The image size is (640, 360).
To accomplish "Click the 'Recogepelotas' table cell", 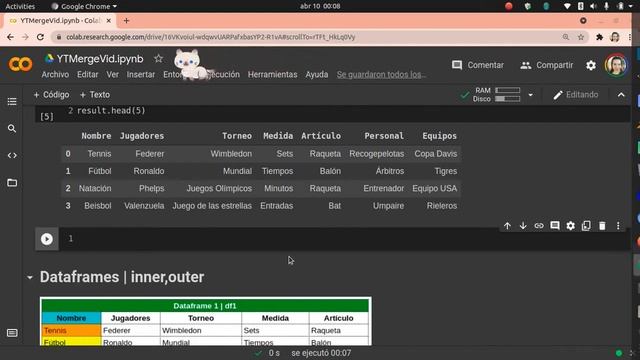I will (x=376, y=154).
